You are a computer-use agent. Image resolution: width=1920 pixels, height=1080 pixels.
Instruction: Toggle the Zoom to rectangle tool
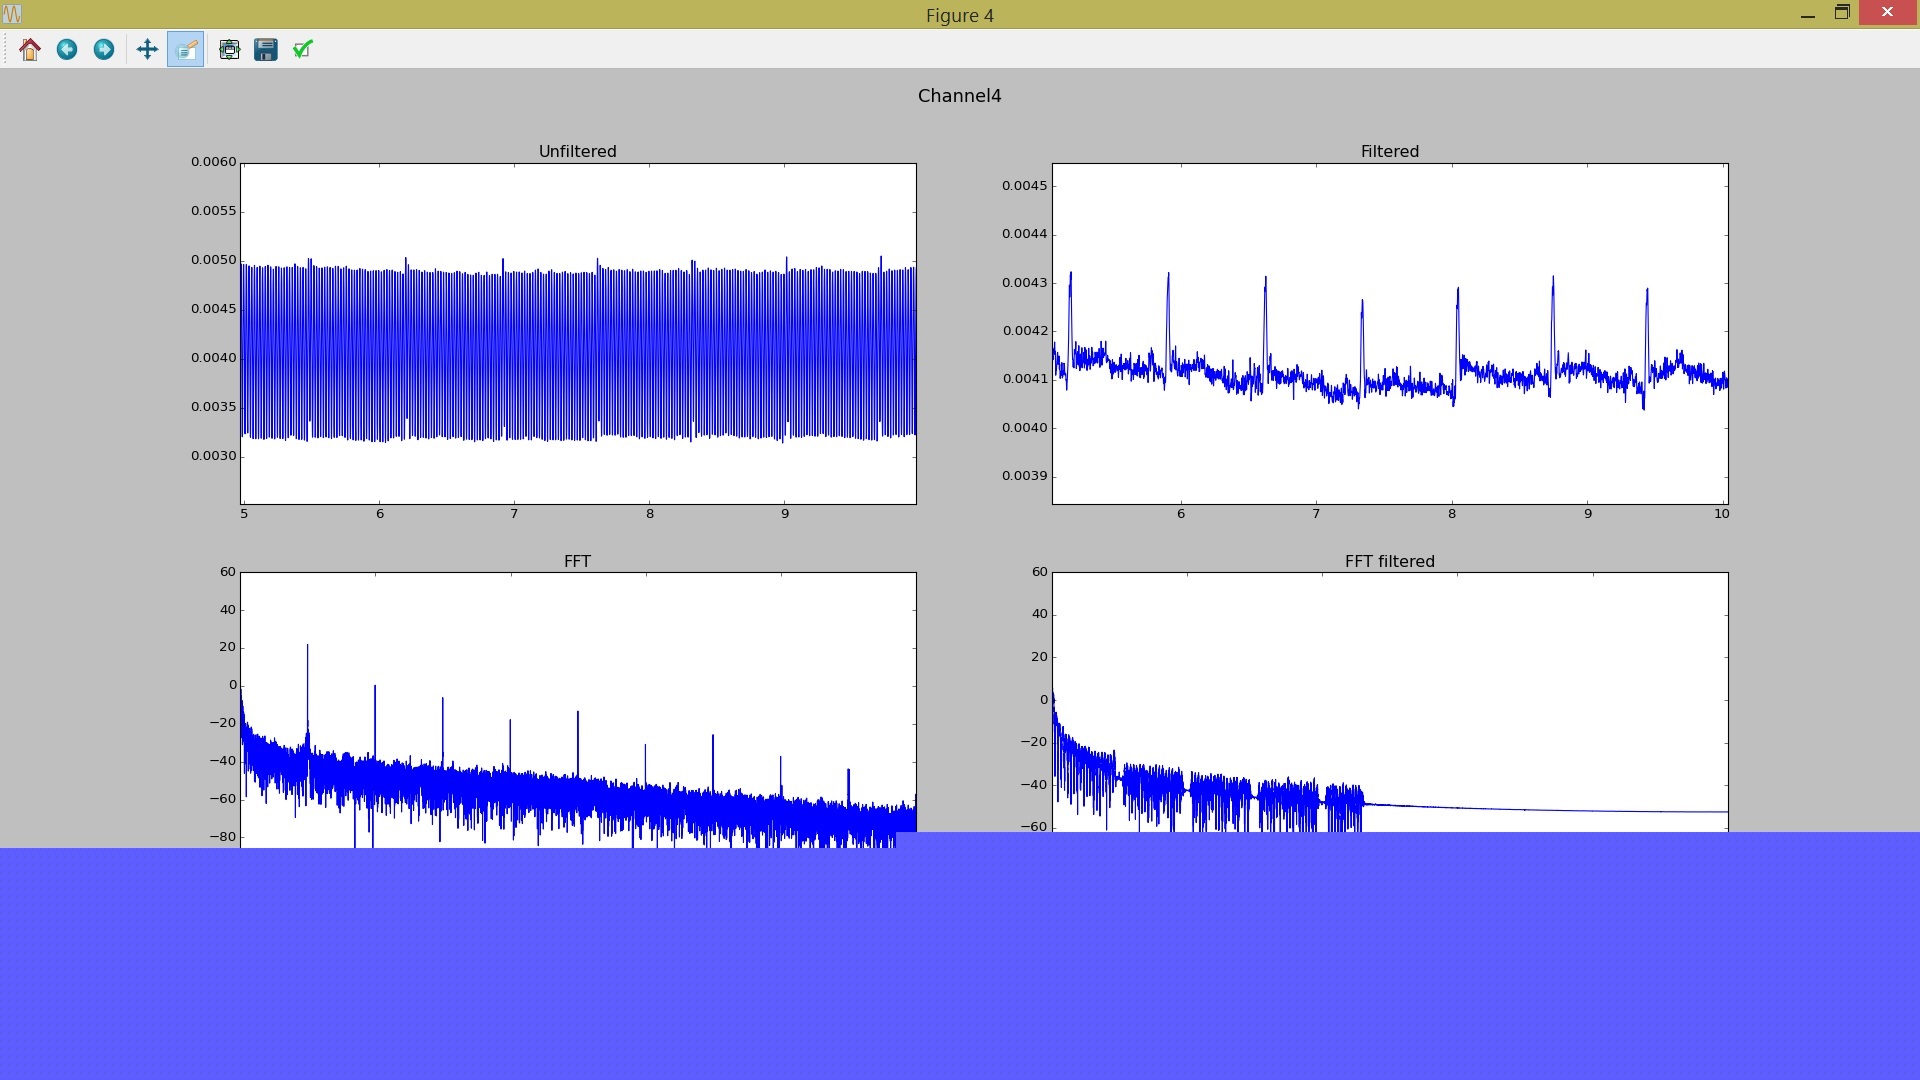click(x=185, y=49)
